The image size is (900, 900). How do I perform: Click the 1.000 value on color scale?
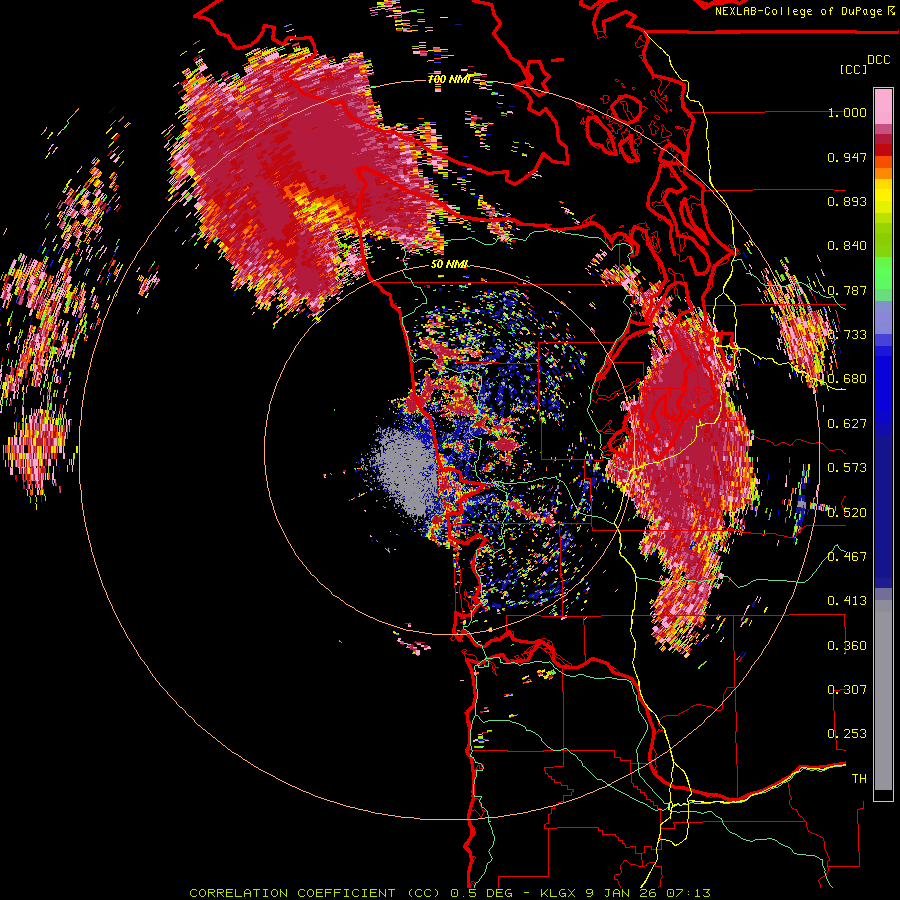point(847,112)
